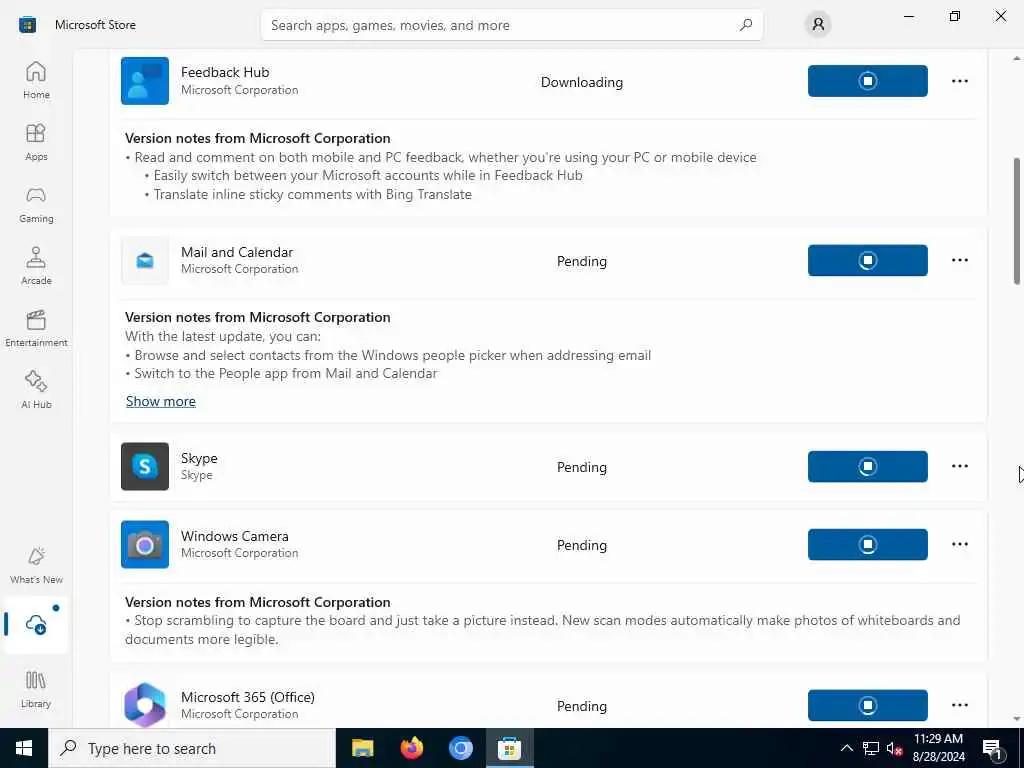Click the Microsoft 365 (Office) title
Viewport: 1024px width, 768px height.
[x=248, y=697]
